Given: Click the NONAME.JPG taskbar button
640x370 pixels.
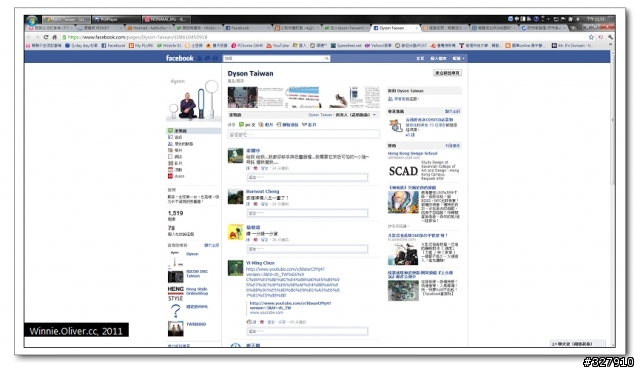Looking at the screenshot, I should [167, 20].
